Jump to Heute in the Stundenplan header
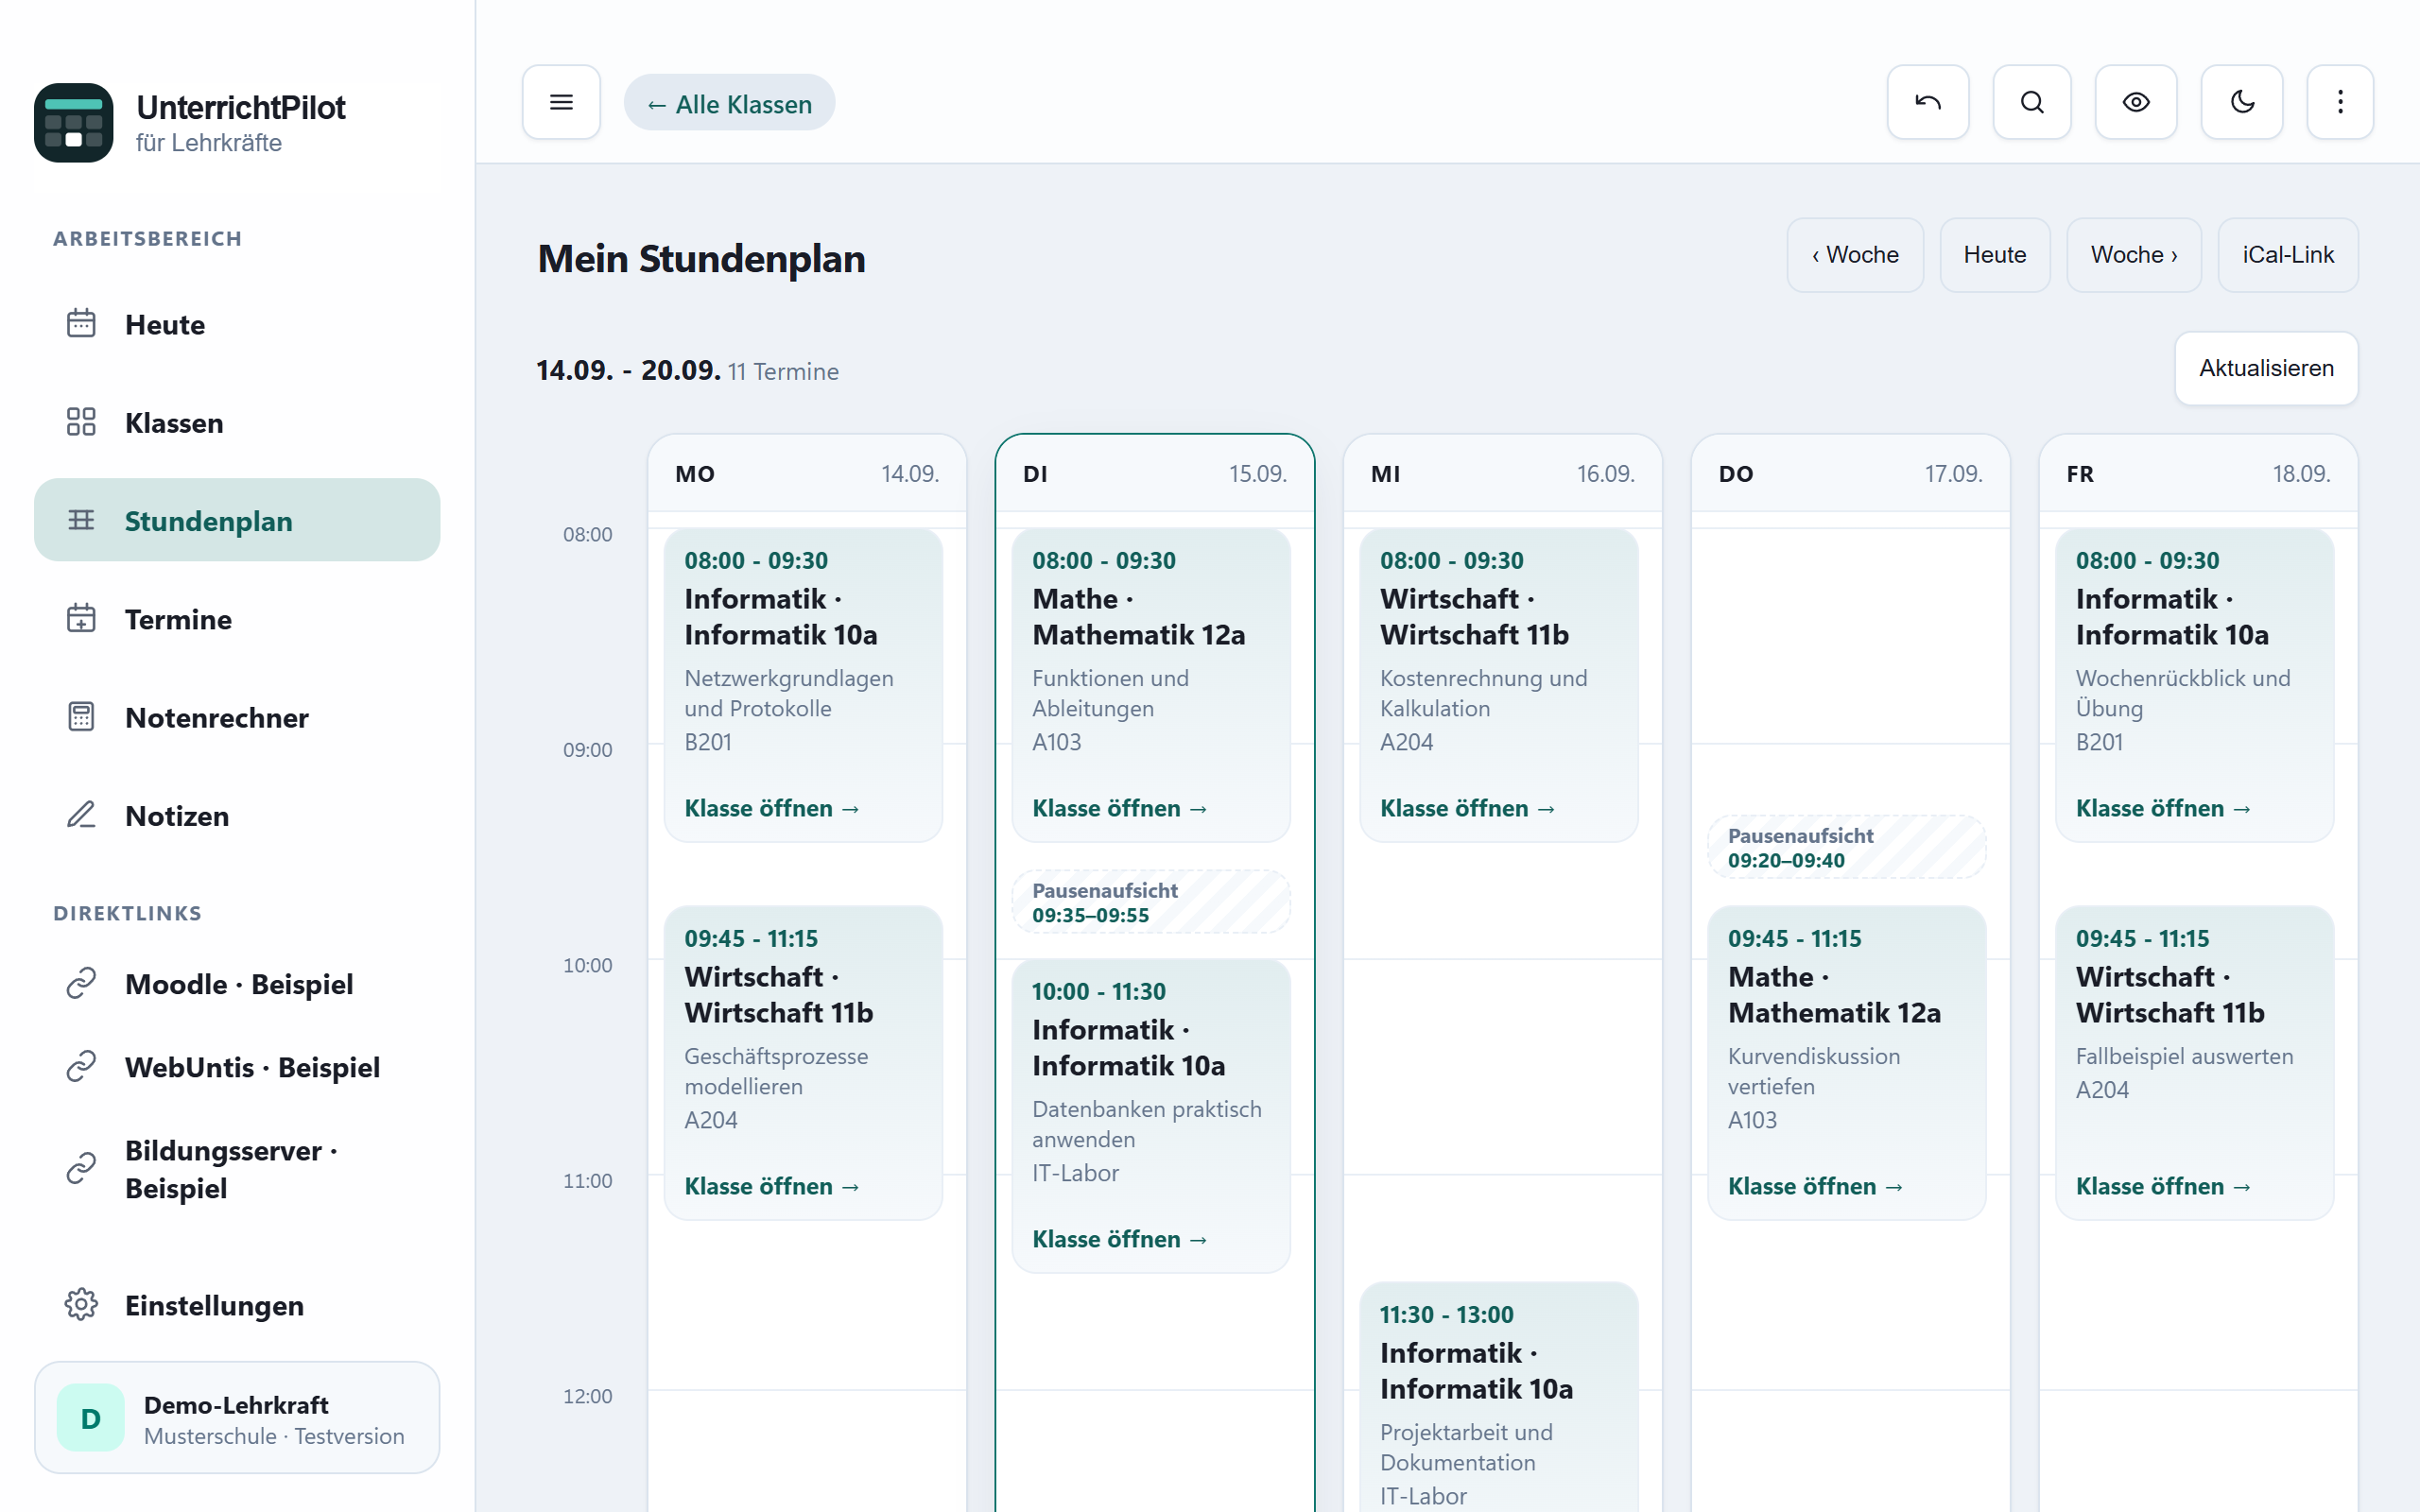2420x1512 pixels. (x=1994, y=255)
